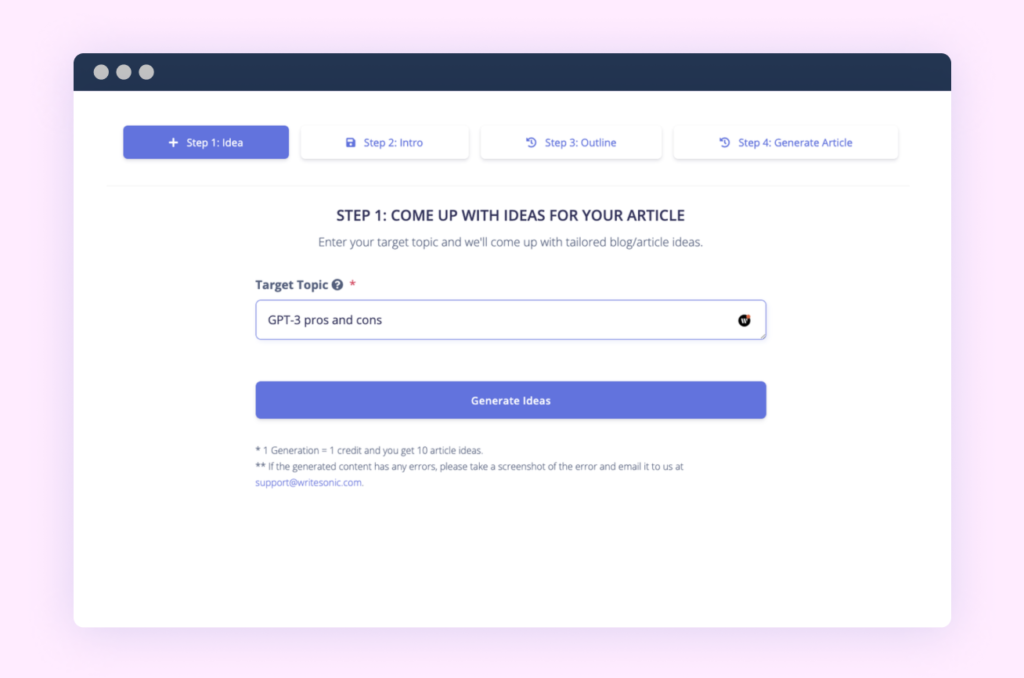Click the red required asterisk
The height and width of the screenshot is (678, 1024).
point(353,283)
